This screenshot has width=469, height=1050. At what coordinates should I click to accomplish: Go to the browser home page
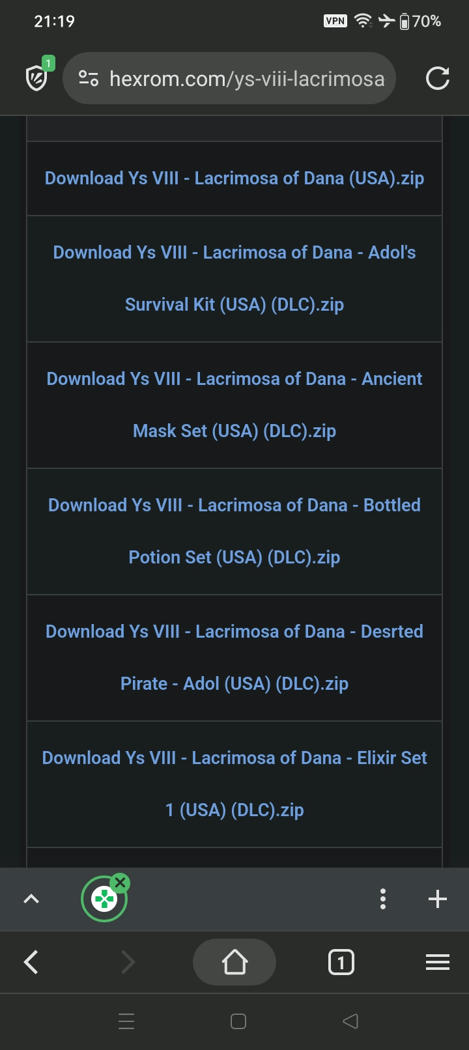point(234,962)
